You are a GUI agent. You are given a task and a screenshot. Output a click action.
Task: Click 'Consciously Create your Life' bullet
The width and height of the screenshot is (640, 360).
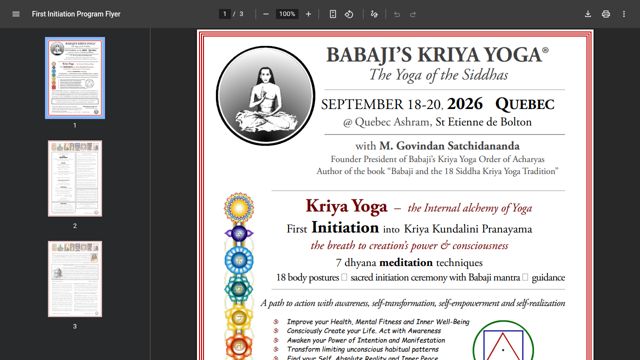pos(364,331)
